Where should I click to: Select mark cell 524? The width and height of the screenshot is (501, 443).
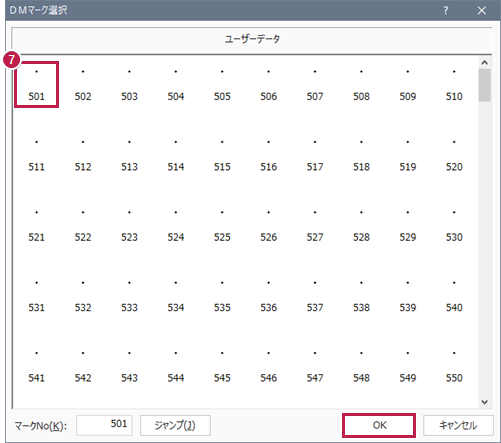point(176,225)
